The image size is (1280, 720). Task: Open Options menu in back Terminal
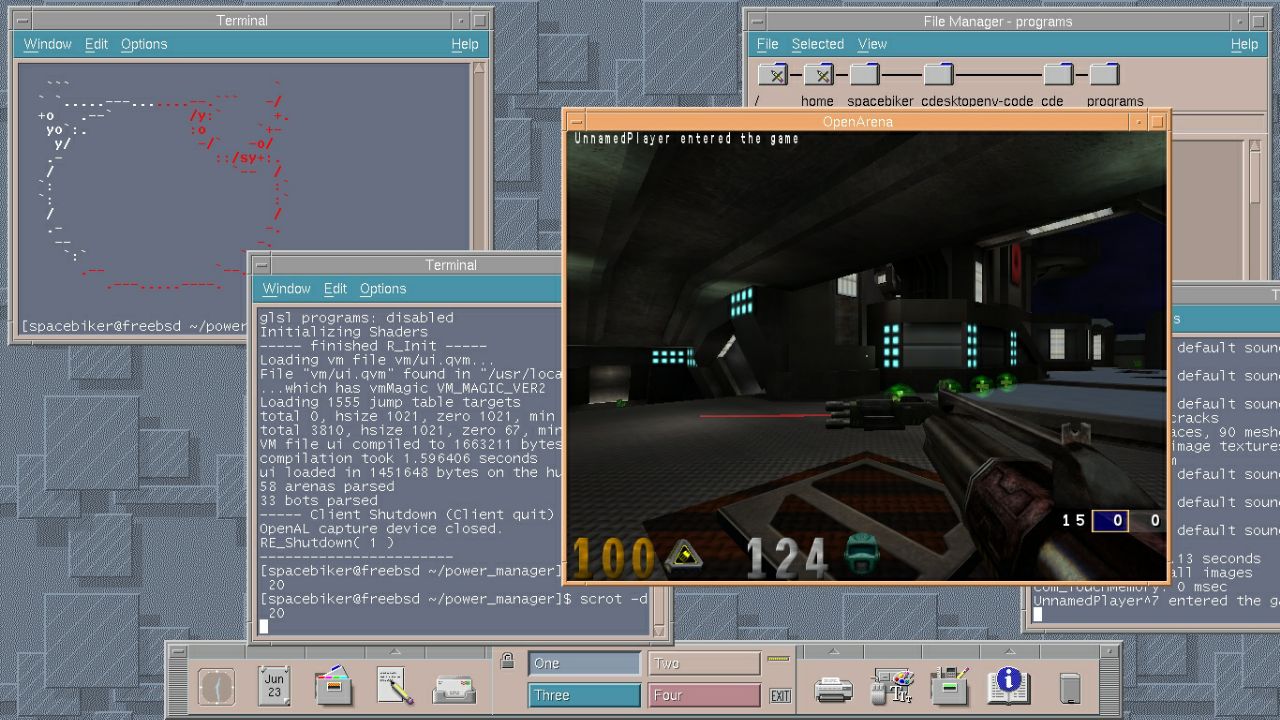coord(144,44)
